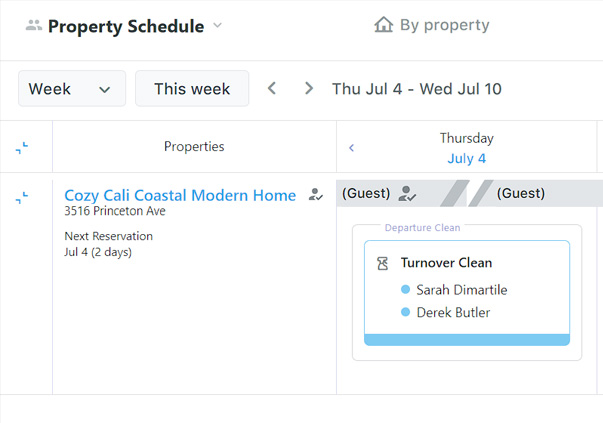This screenshot has height=423, width=603.
Task: Click the blue bar on Turnover card
Action: point(467,339)
